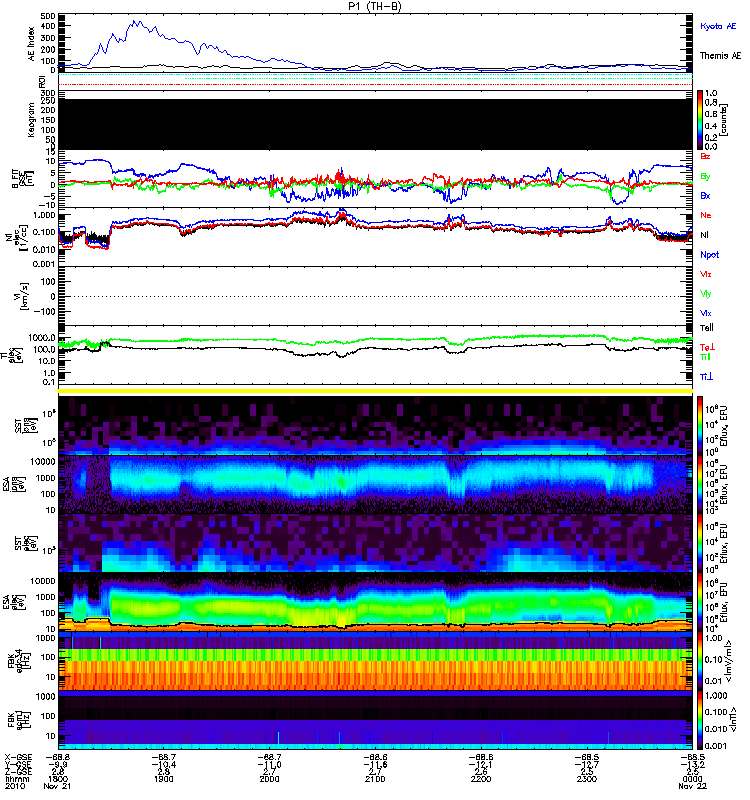Click the empty ion velocity Vi panel
The width and height of the screenshot is (750, 800).
point(375,296)
